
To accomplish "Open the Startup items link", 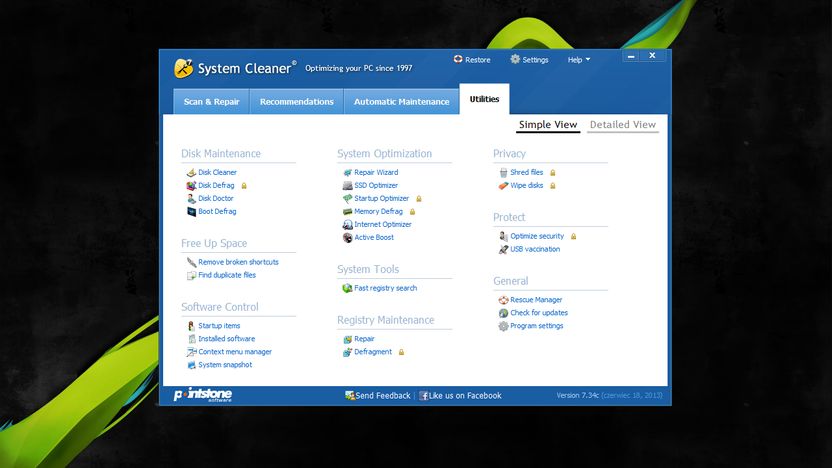I will click(x=219, y=326).
